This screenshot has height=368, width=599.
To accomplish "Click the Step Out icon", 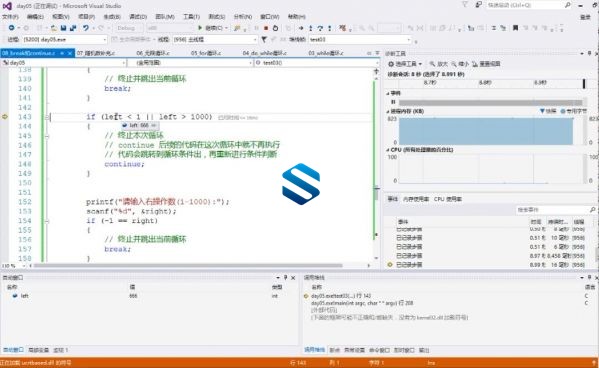I will coord(330,28).
